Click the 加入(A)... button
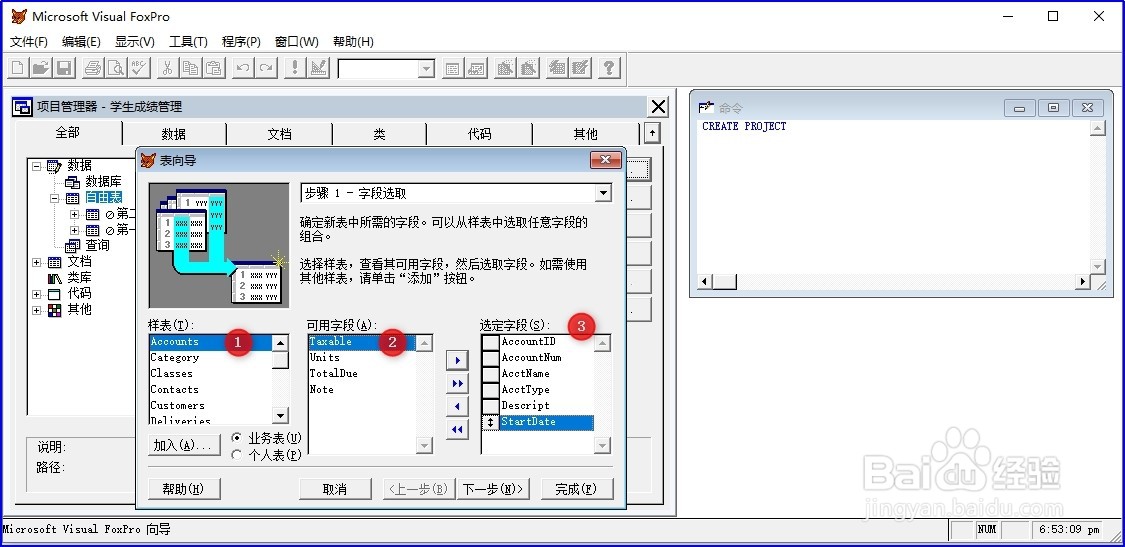The image size is (1125, 547). (x=184, y=445)
